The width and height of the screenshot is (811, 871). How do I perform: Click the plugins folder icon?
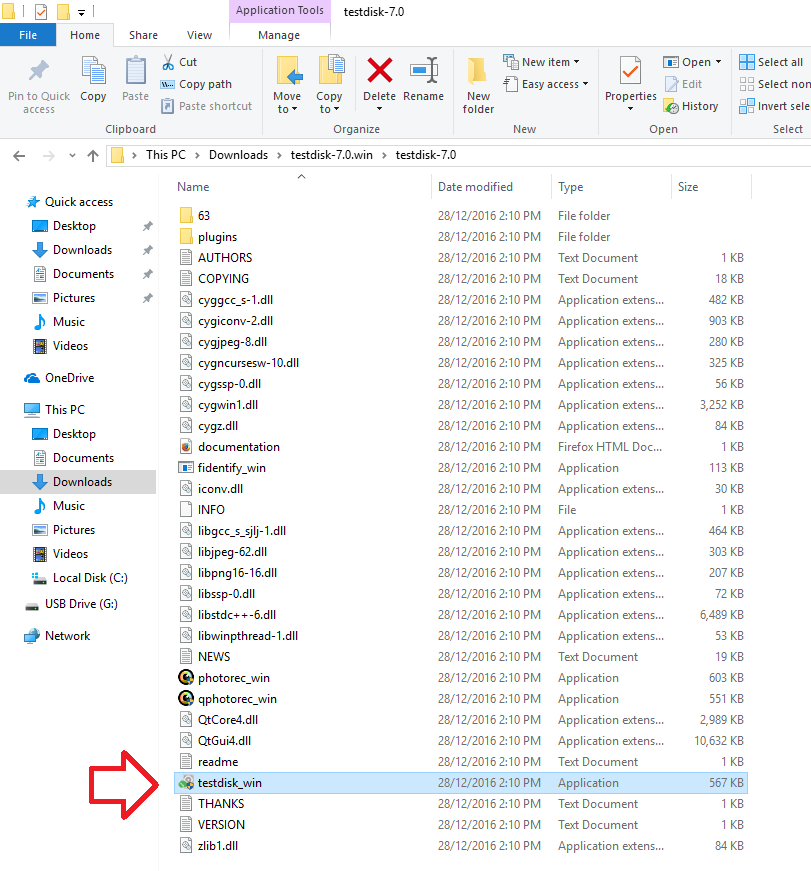(186, 237)
